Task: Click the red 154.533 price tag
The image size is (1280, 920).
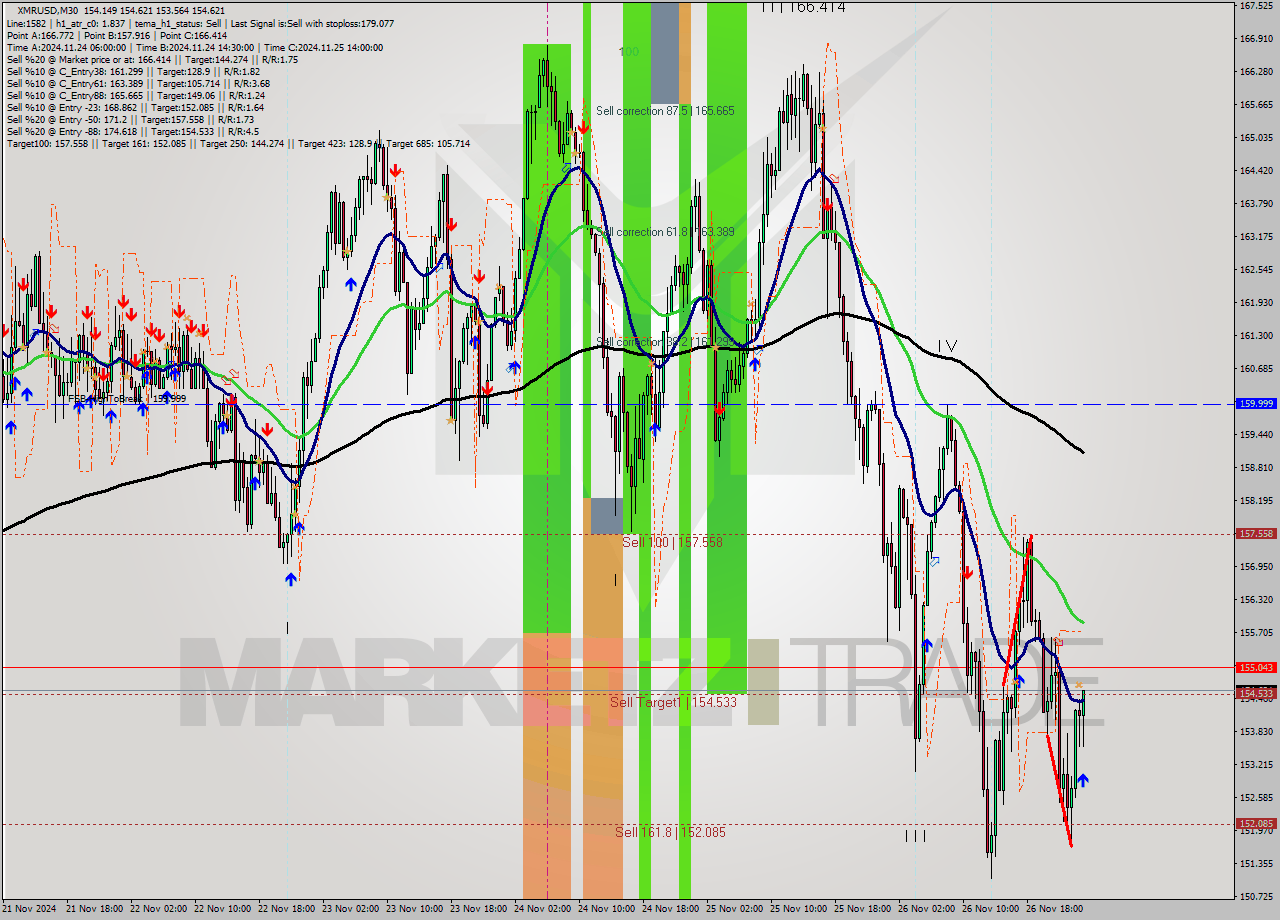Action: coord(1256,693)
